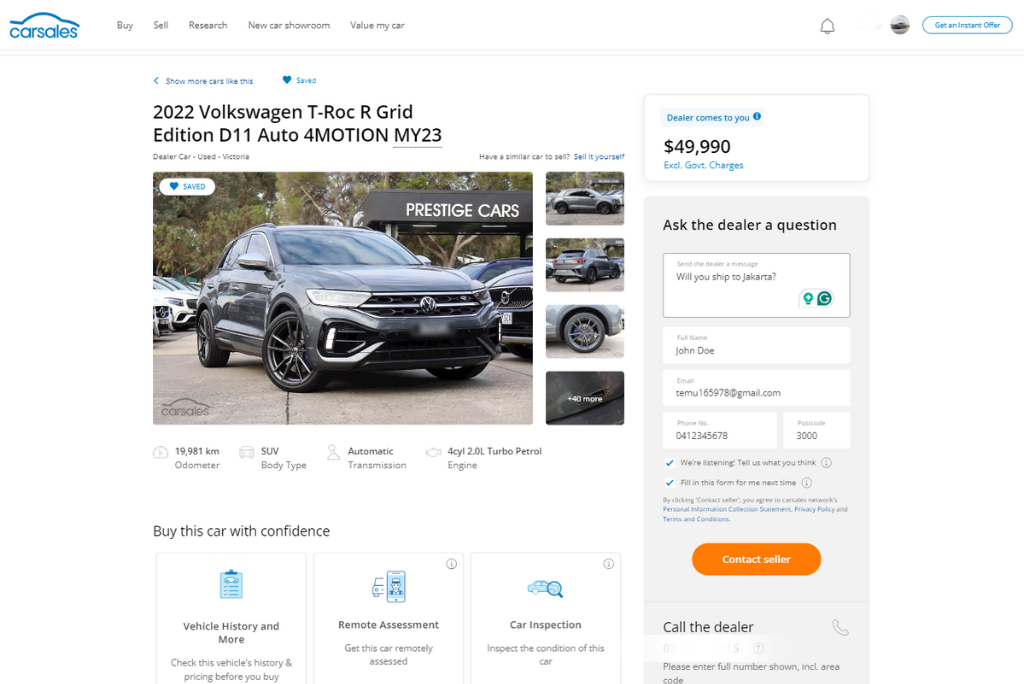The height and width of the screenshot is (684, 1024).
Task: Uncheck "Fill in this form for me next time"
Action: pos(669,483)
